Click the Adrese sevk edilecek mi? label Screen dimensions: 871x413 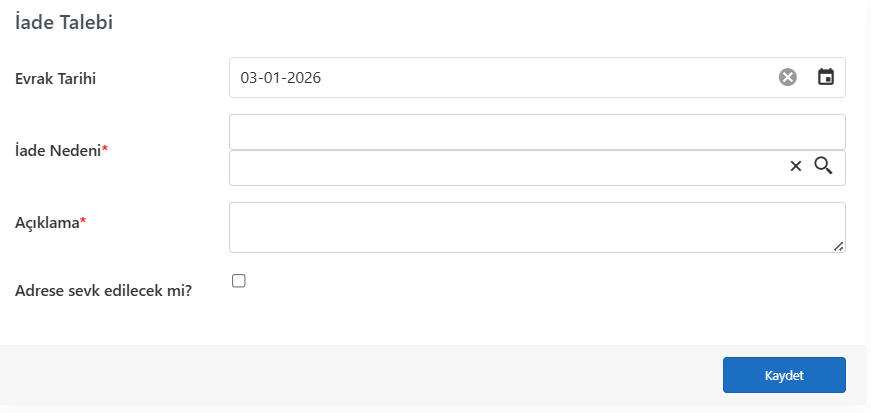point(103,291)
